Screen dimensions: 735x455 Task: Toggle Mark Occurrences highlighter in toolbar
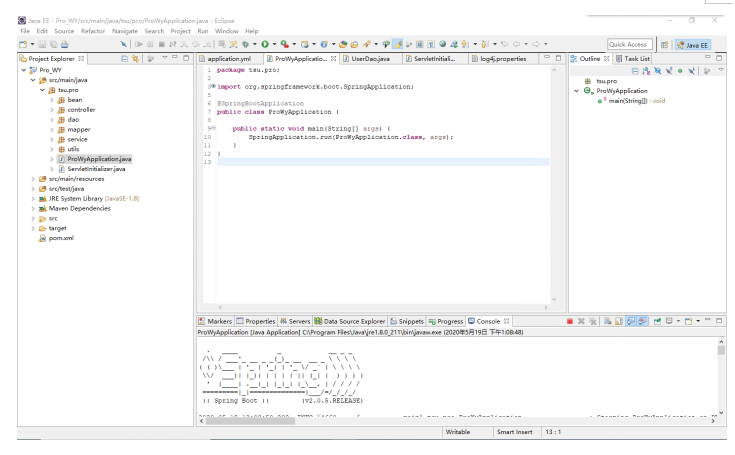point(398,44)
